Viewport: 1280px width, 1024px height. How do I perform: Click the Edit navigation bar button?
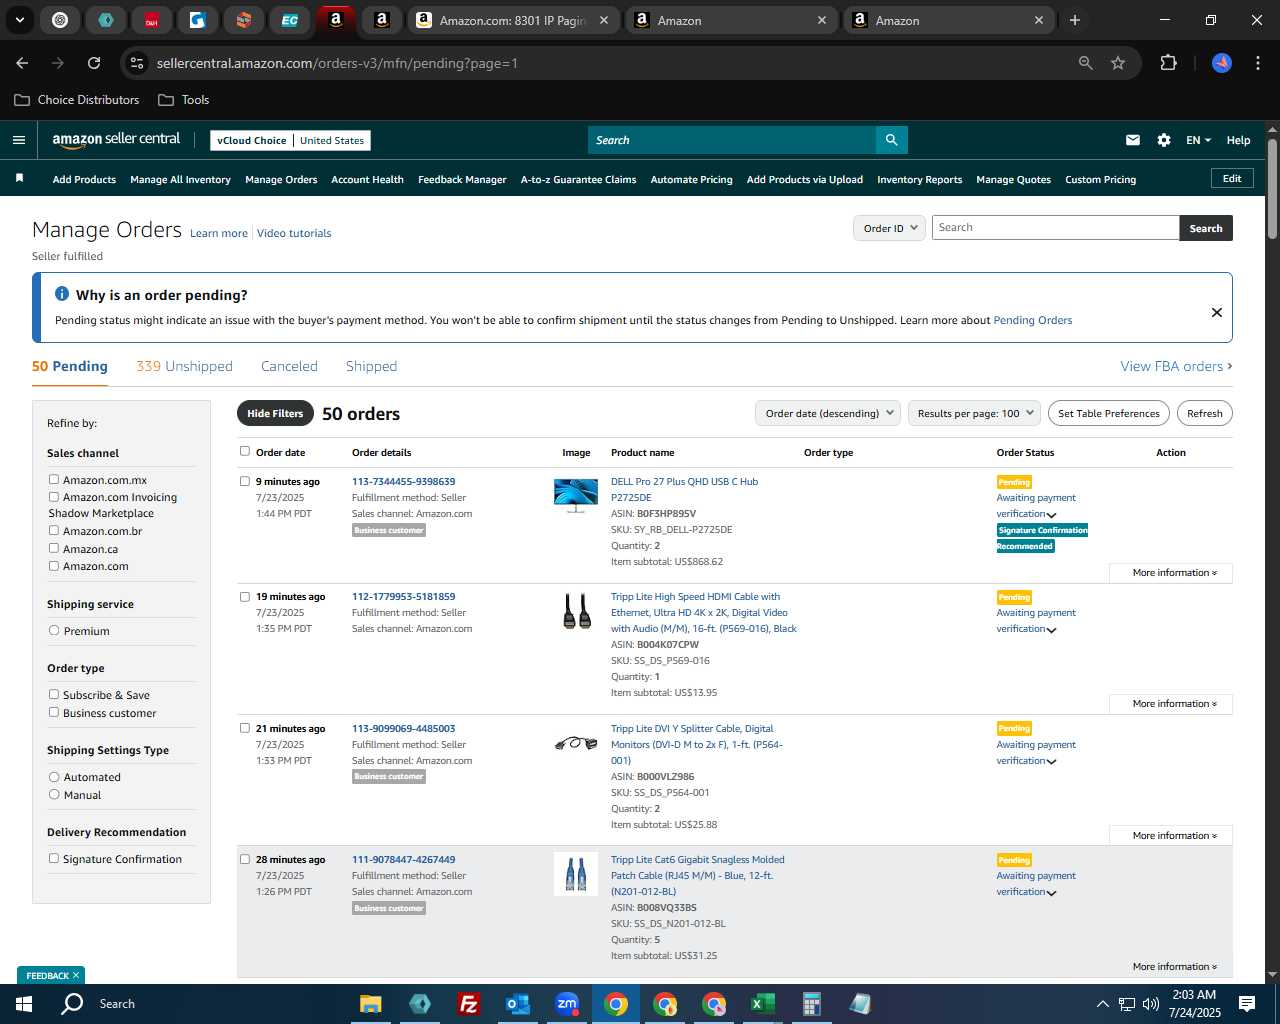[x=1232, y=178]
